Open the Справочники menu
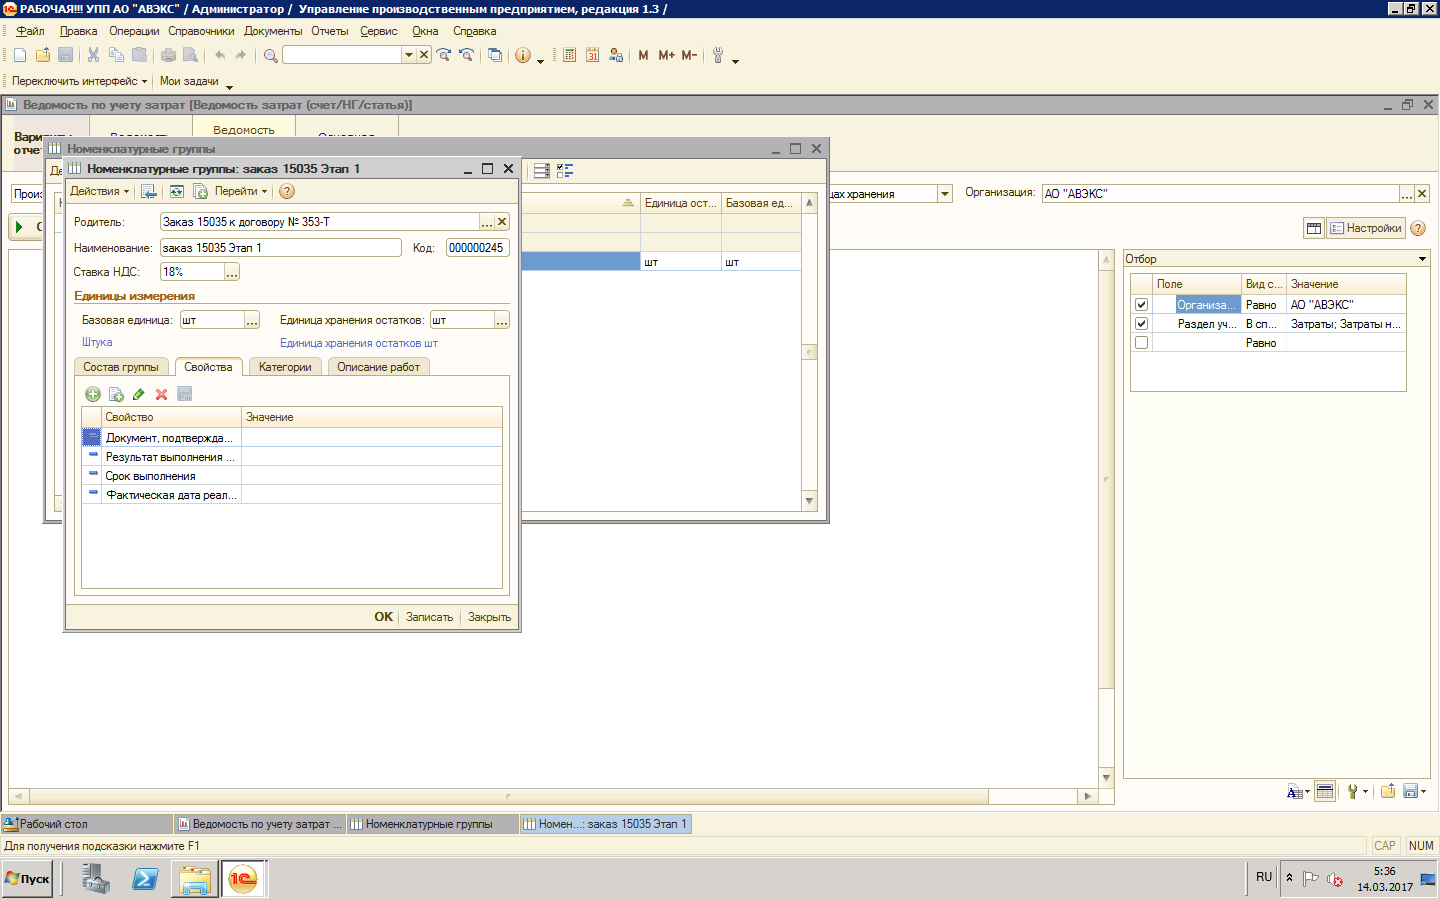The width and height of the screenshot is (1440, 900). (201, 31)
